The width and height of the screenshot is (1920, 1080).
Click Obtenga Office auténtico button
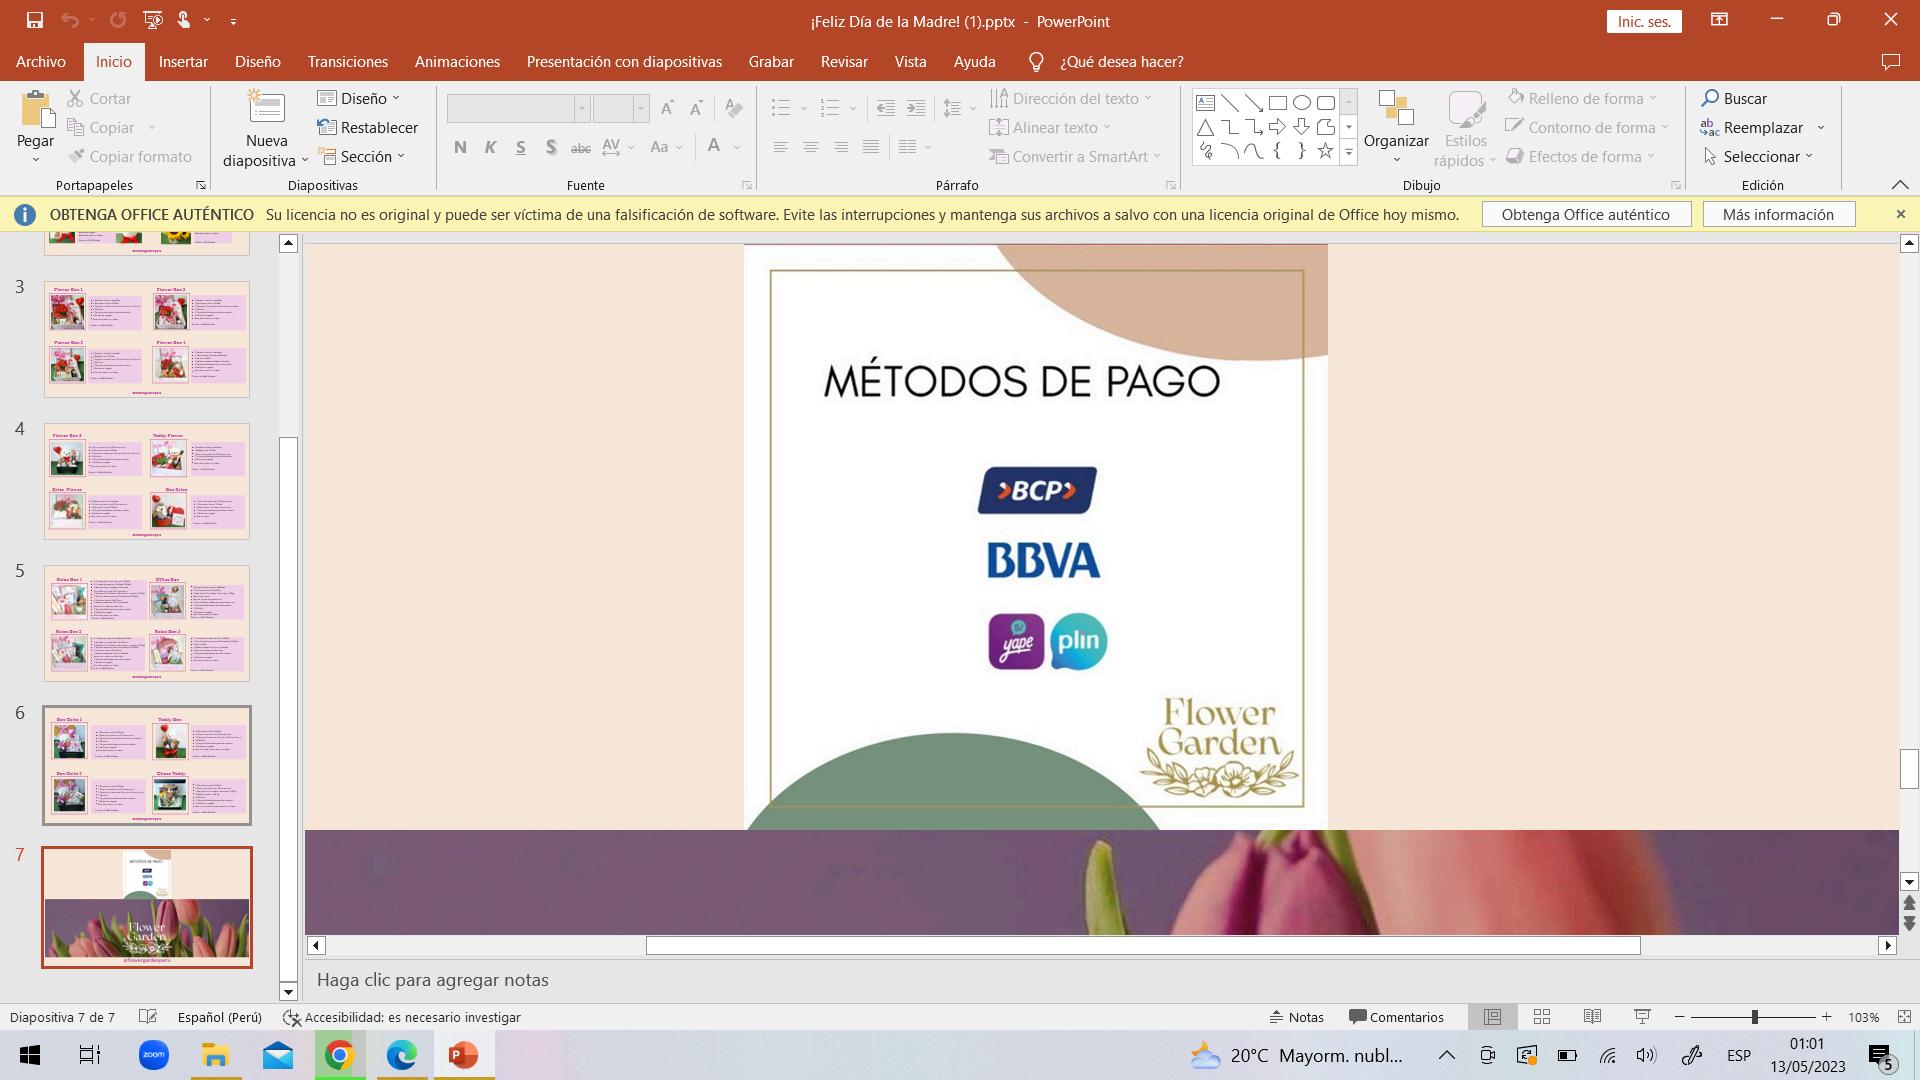(1585, 214)
